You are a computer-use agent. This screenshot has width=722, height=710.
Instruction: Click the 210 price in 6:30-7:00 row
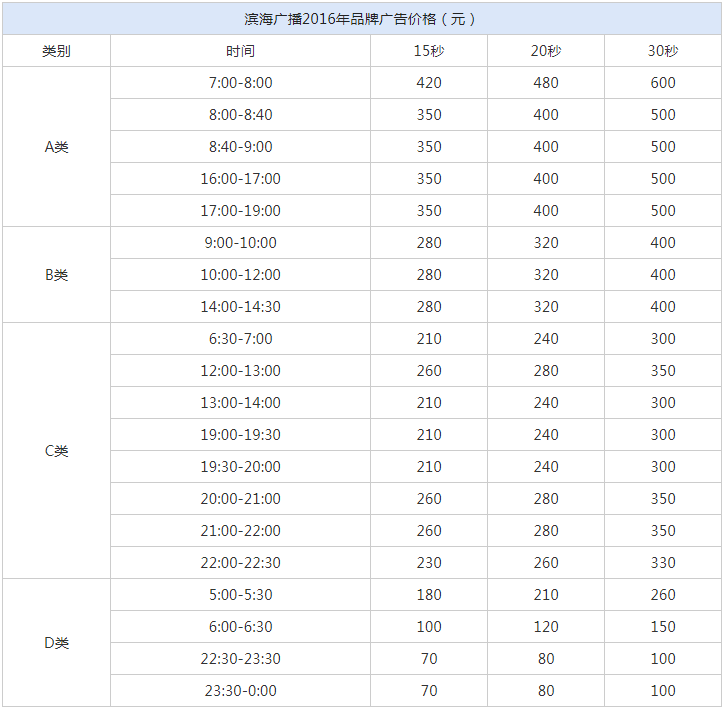429,339
